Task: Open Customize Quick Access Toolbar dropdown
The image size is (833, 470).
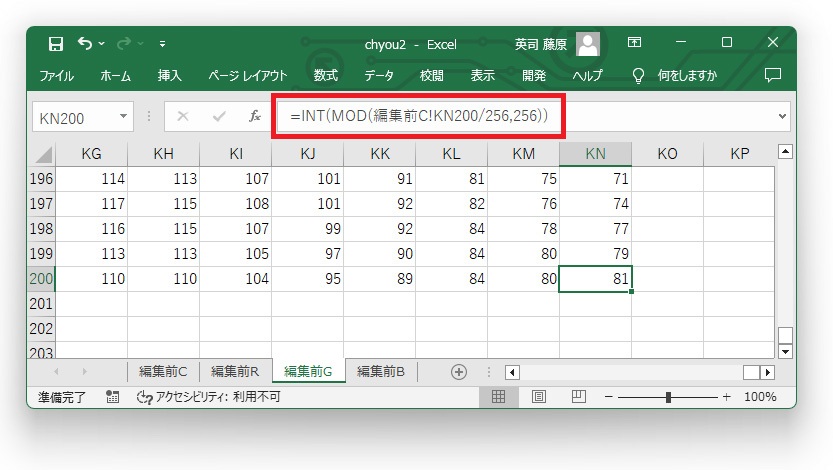Action: point(163,44)
